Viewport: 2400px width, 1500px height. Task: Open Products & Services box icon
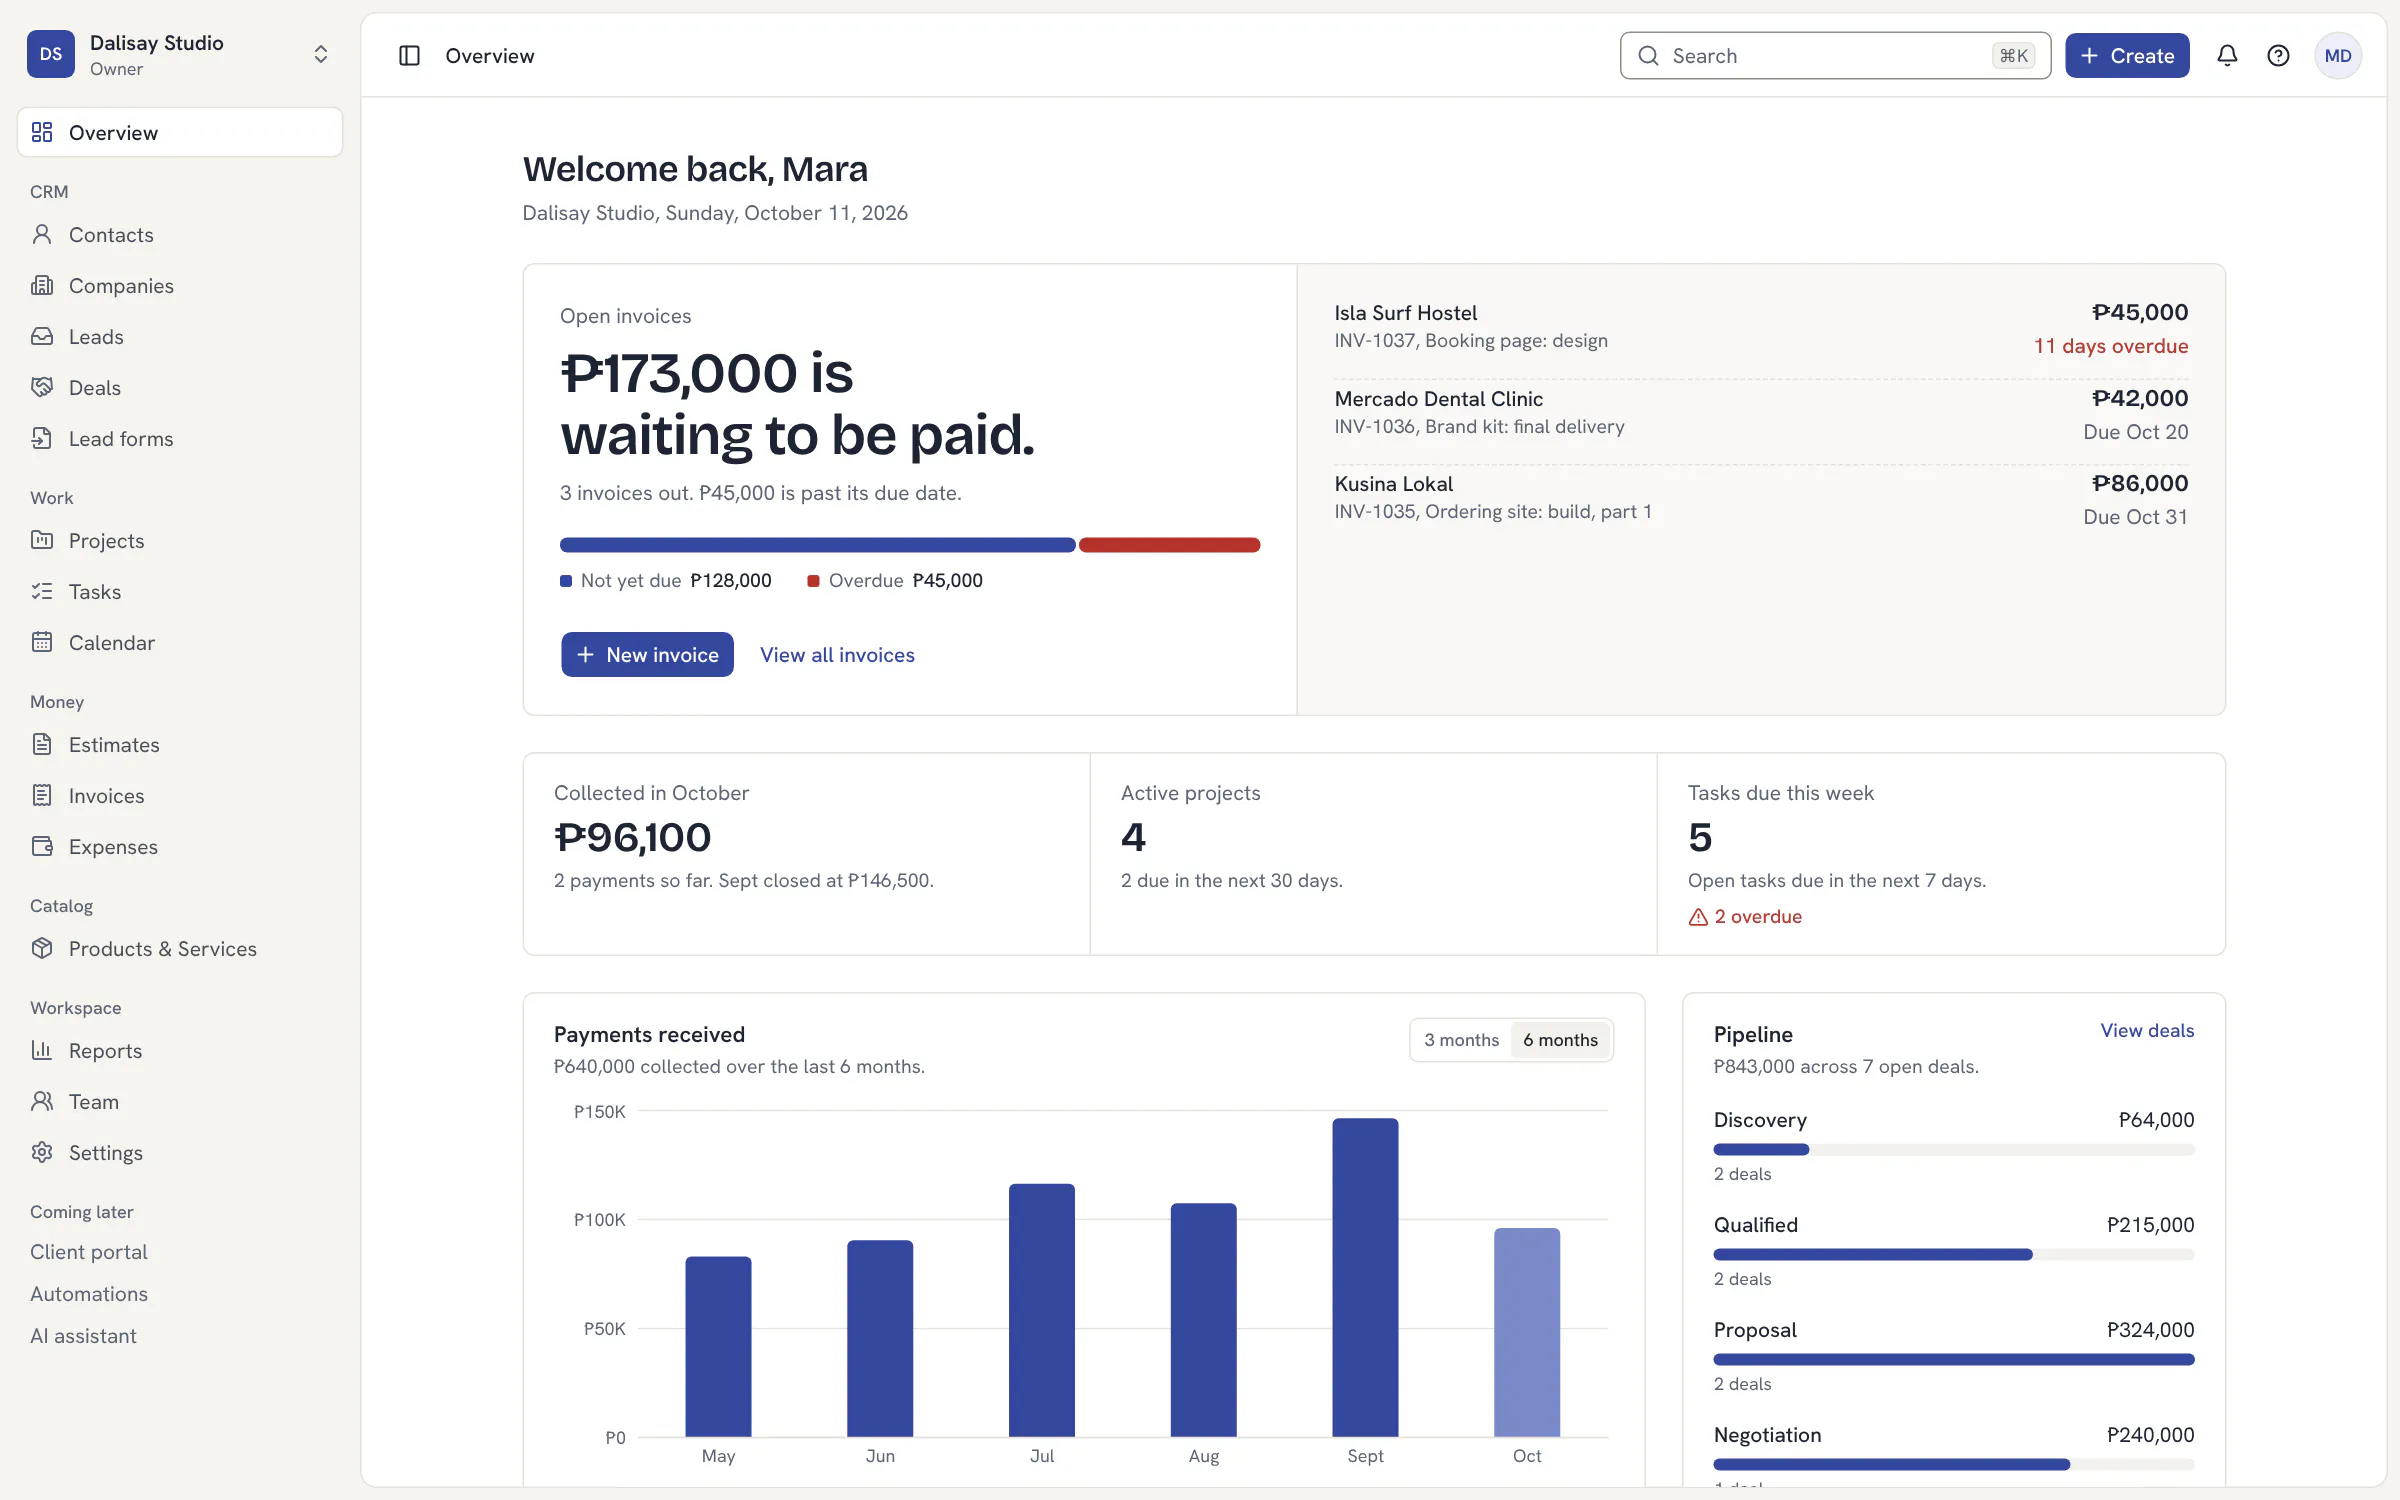[42, 948]
